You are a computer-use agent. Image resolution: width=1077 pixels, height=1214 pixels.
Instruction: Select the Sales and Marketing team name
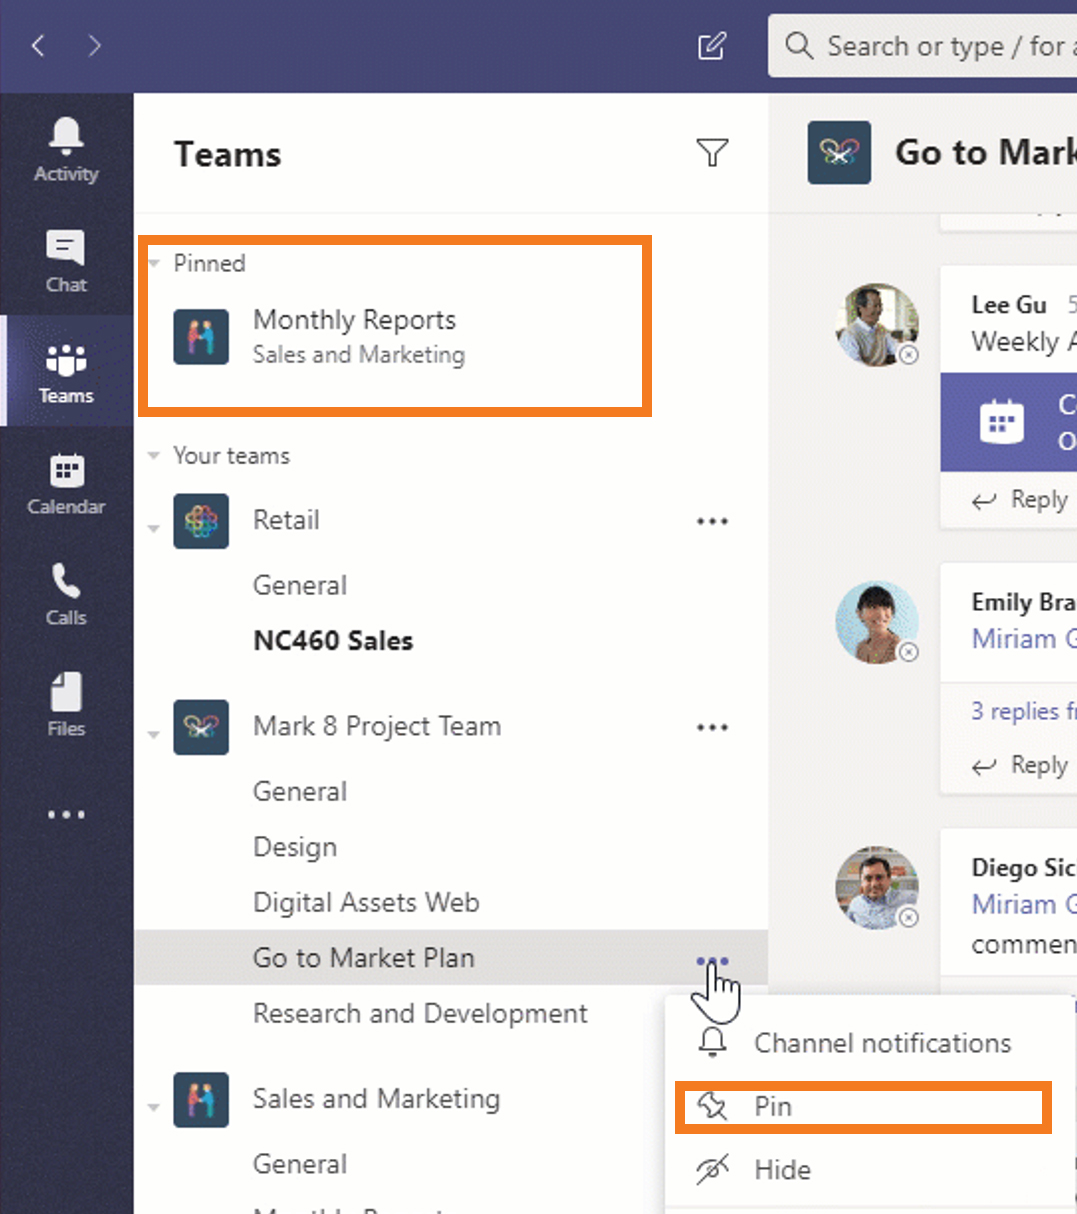click(376, 1099)
